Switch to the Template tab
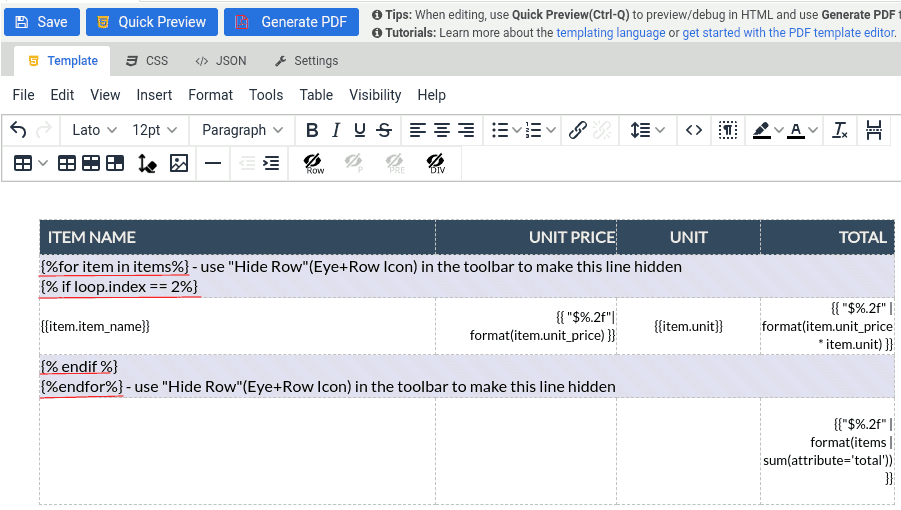The image size is (901, 510). tap(62, 61)
